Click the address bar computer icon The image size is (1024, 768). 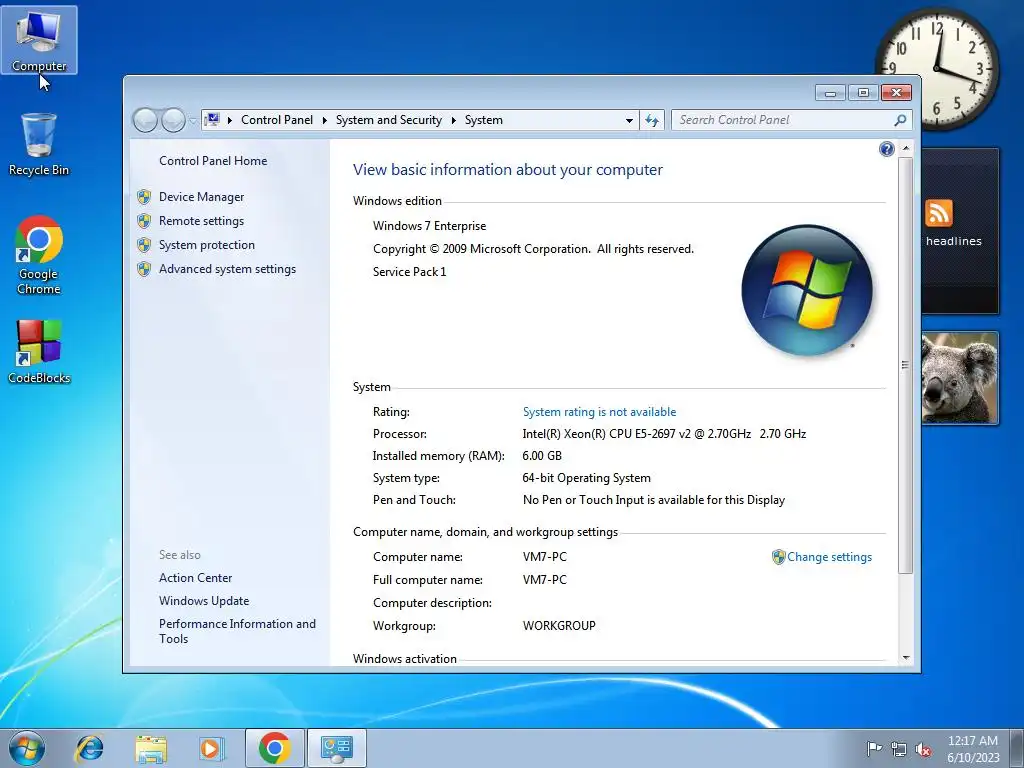[212, 120]
